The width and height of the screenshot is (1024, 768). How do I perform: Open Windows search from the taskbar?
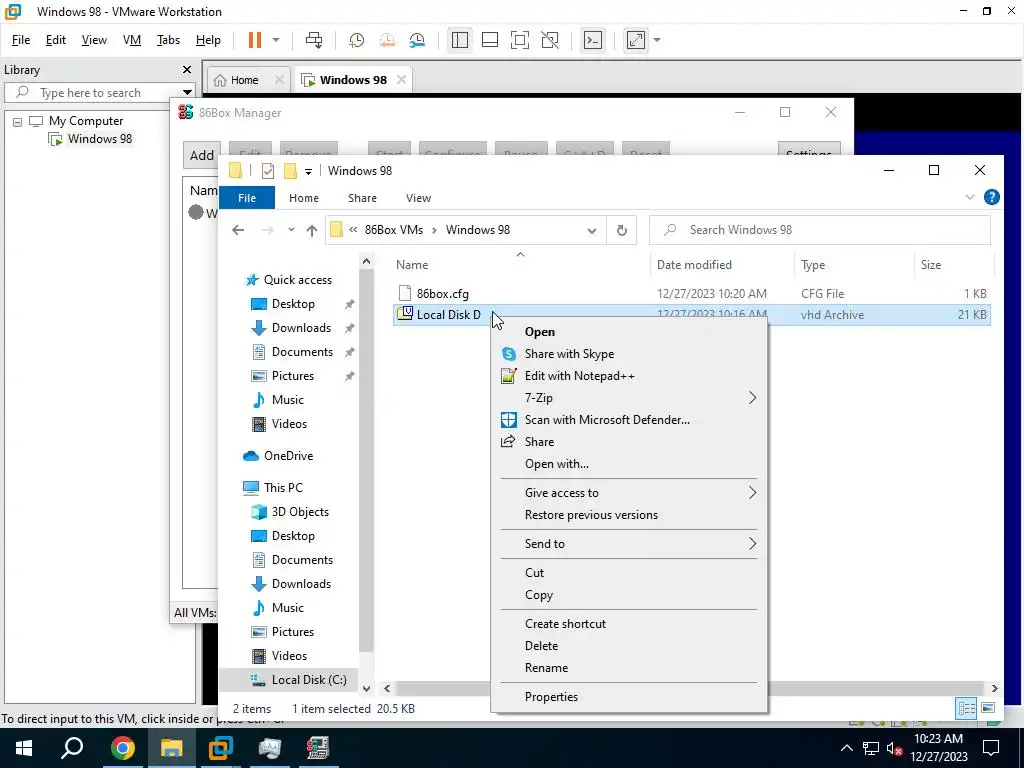[x=72, y=748]
